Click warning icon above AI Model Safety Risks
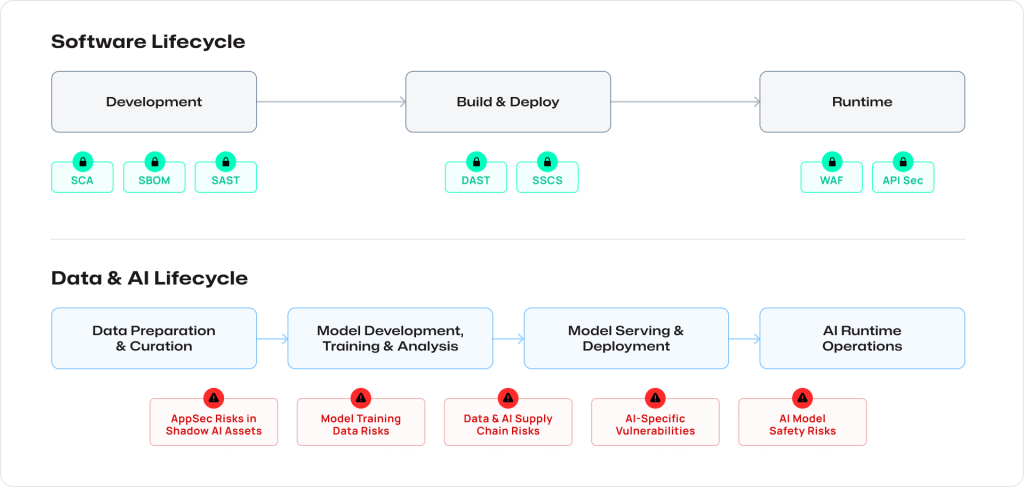This screenshot has width=1024, height=487. (802, 398)
